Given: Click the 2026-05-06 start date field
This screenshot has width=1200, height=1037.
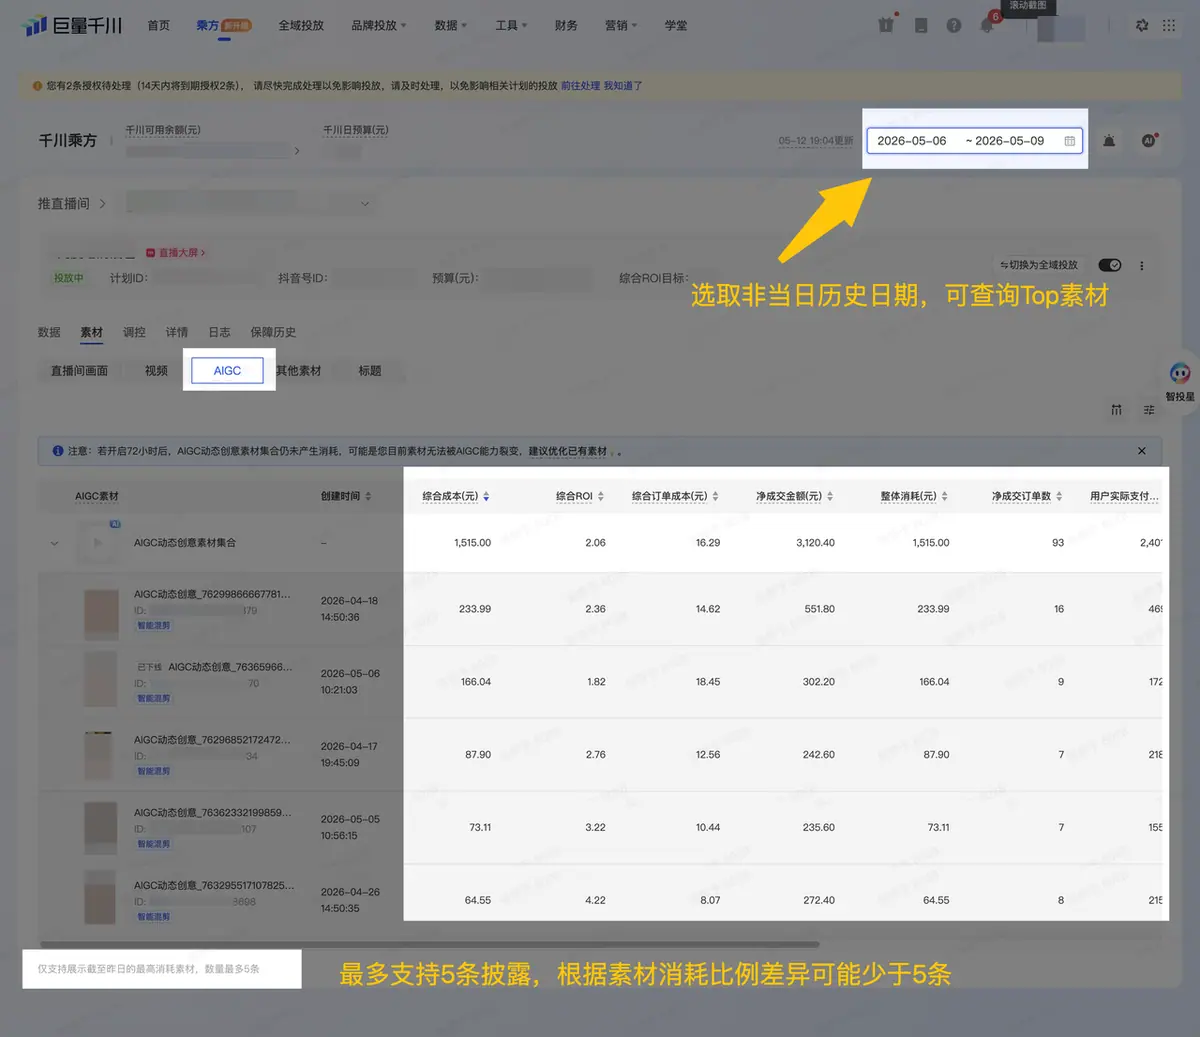Looking at the screenshot, I should point(911,141).
